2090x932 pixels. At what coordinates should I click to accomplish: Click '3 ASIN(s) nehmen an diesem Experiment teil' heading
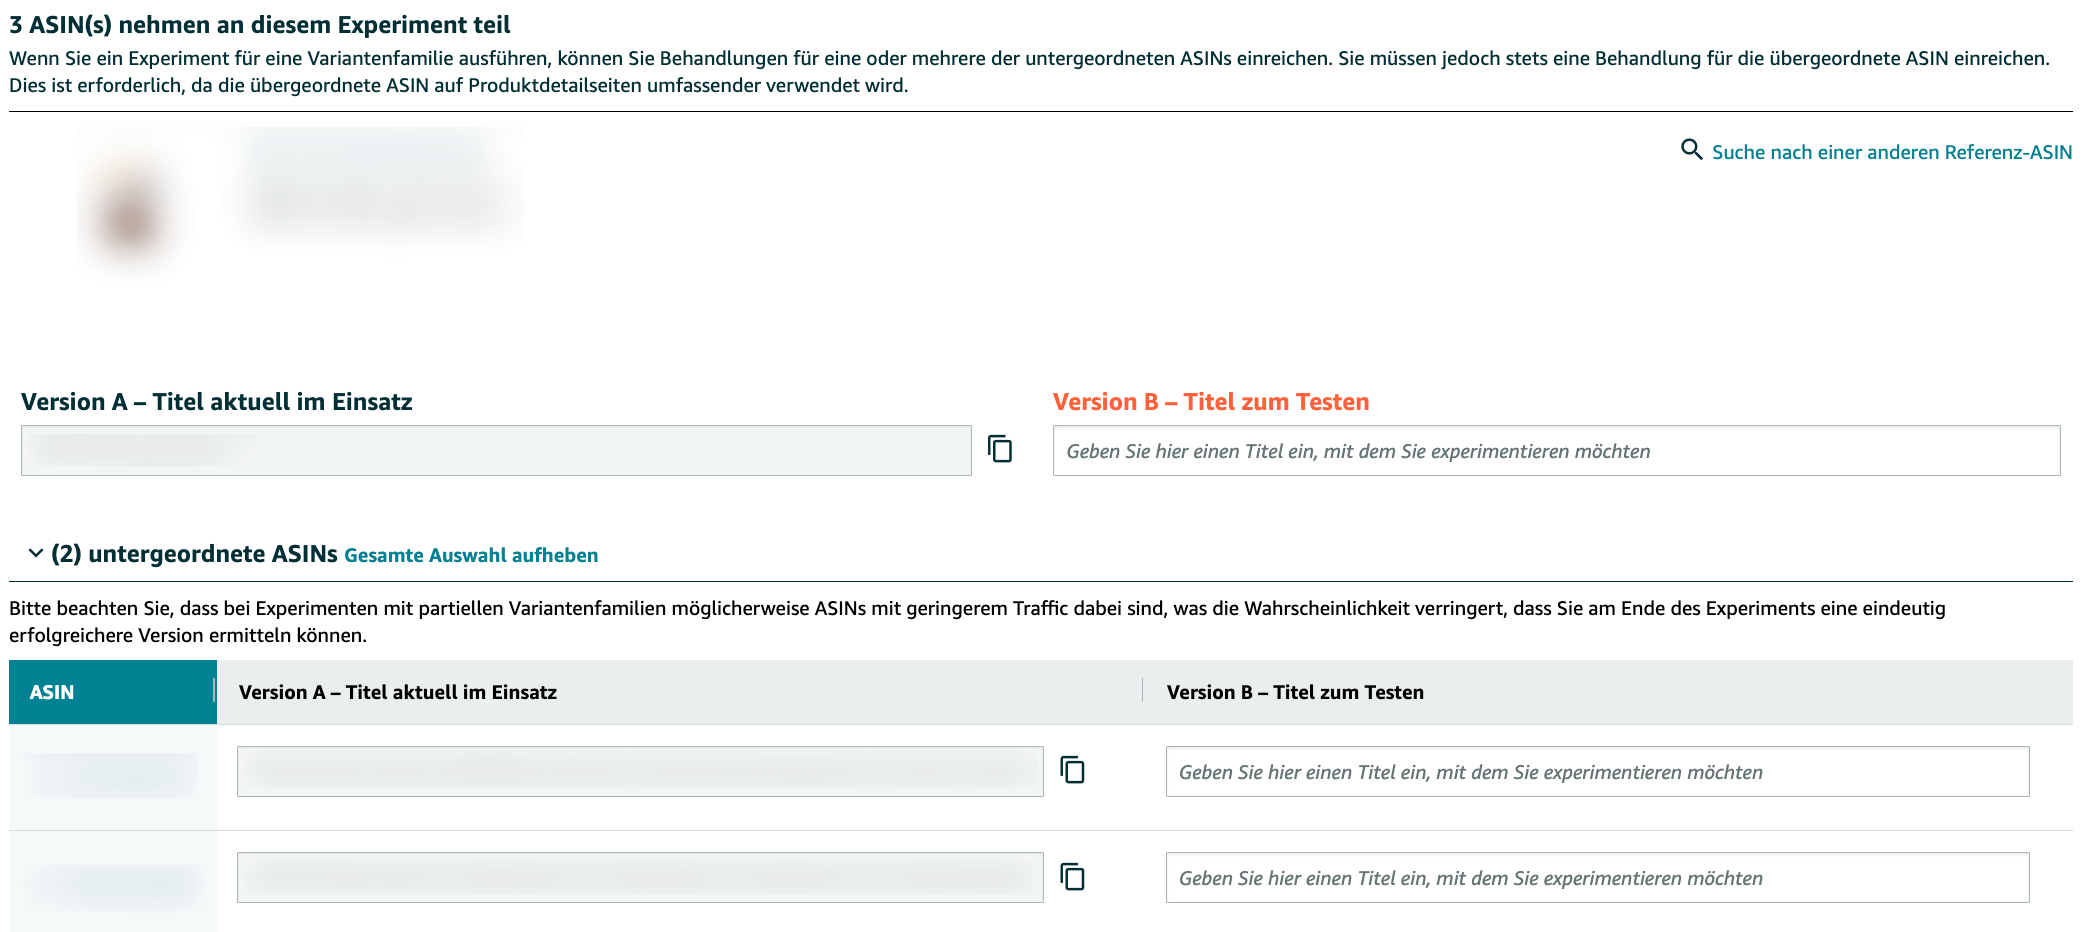260,25
